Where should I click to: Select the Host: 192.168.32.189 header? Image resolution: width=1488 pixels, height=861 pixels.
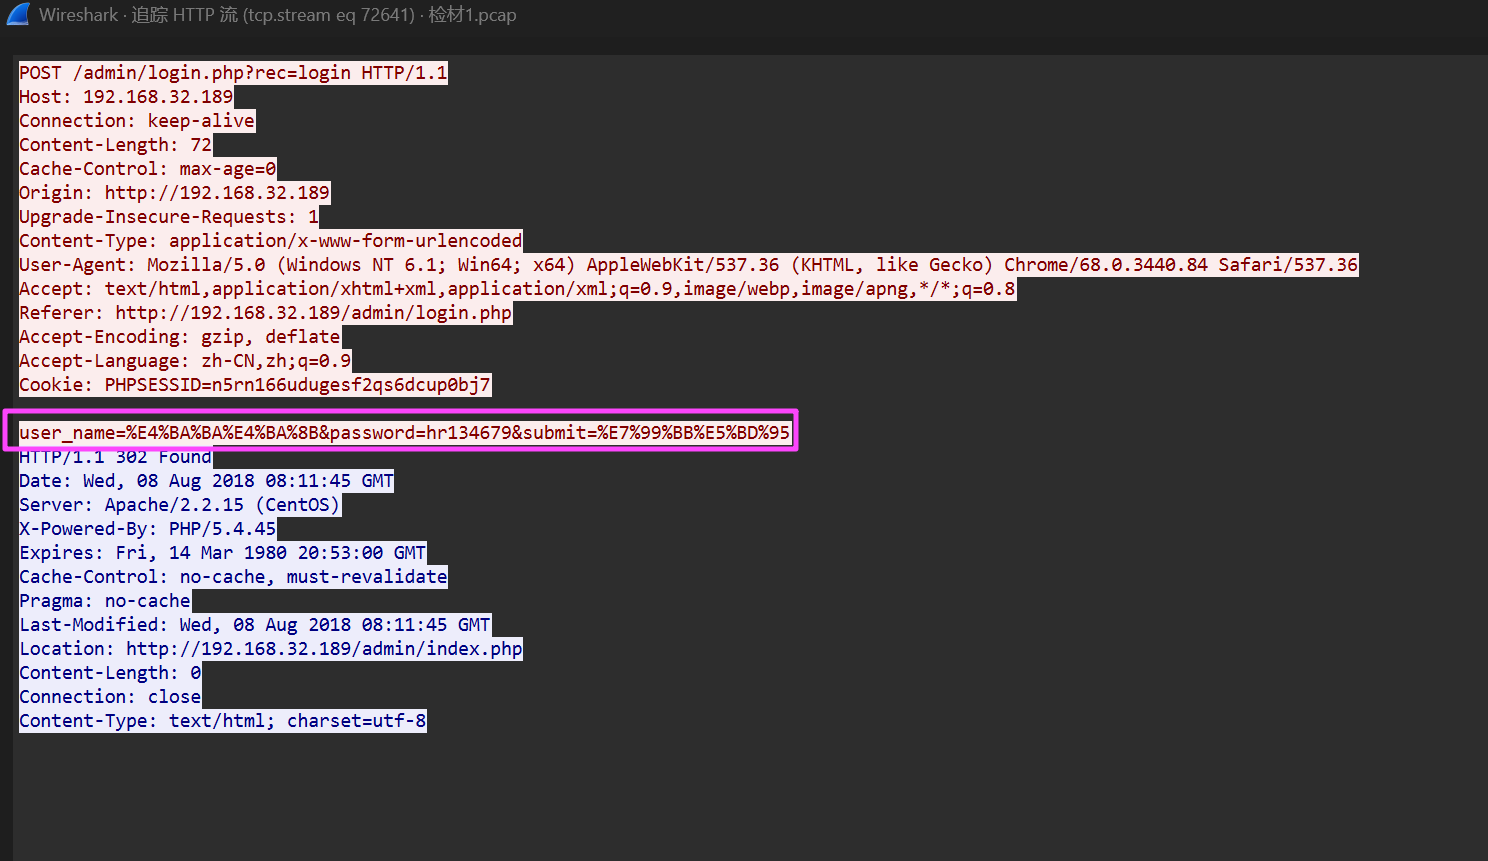pyautogui.click(x=126, y=97)
